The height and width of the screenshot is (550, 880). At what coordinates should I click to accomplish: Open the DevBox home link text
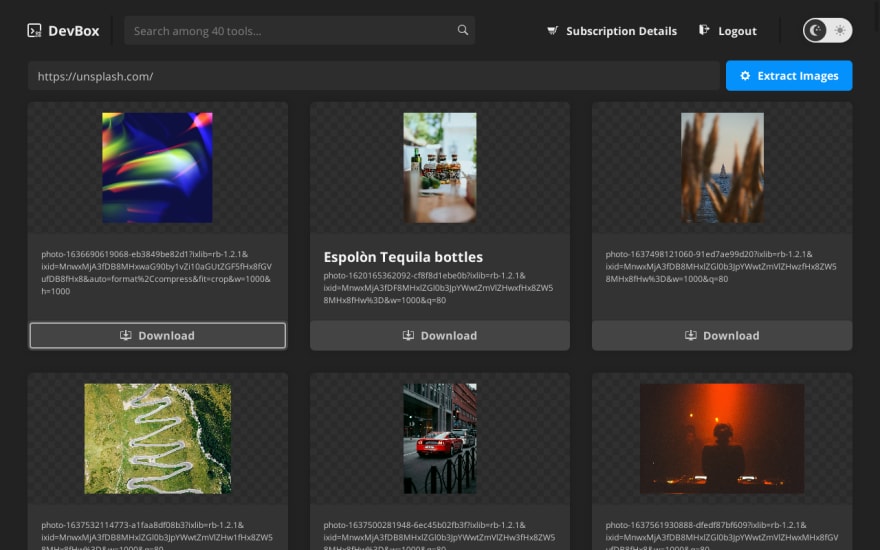click(74, 31)
